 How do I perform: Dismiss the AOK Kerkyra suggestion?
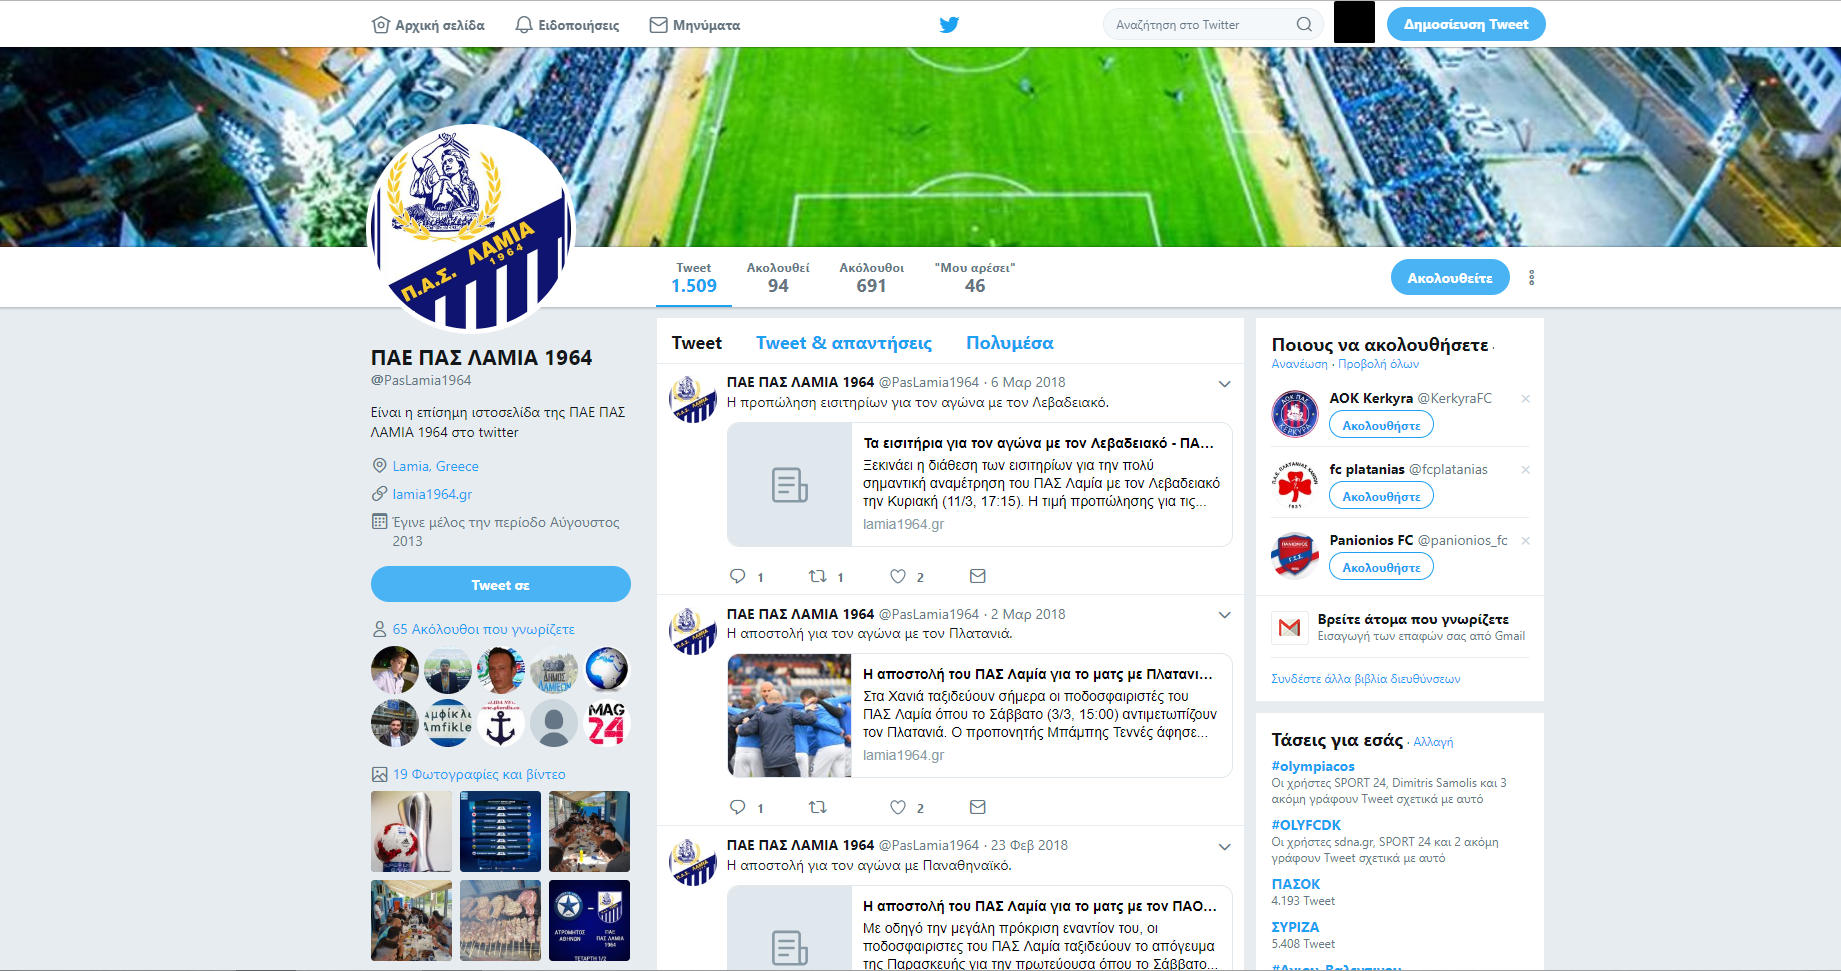tap(1525, 399)
